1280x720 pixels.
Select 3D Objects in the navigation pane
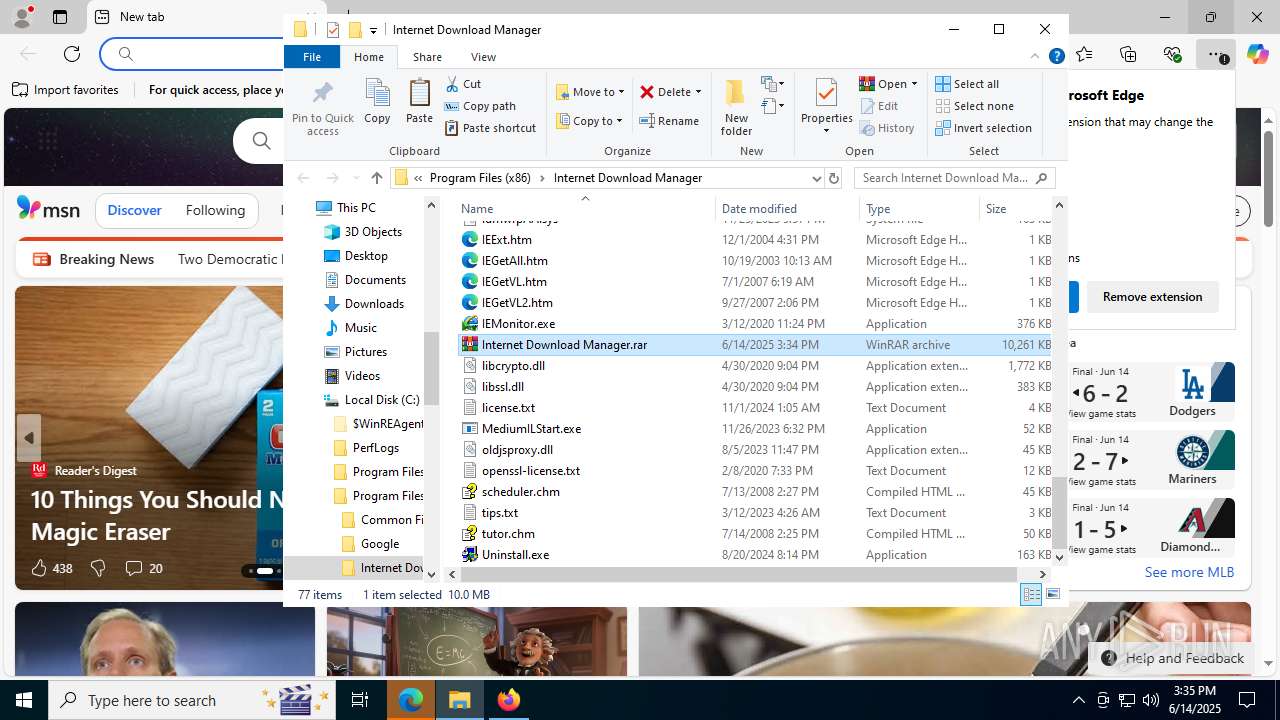point(373,232)
